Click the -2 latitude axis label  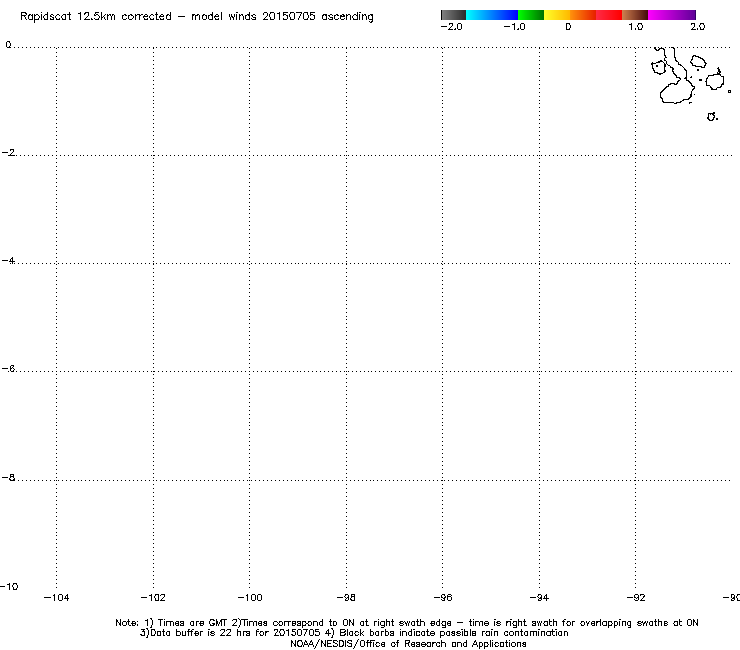coord(8,152)
